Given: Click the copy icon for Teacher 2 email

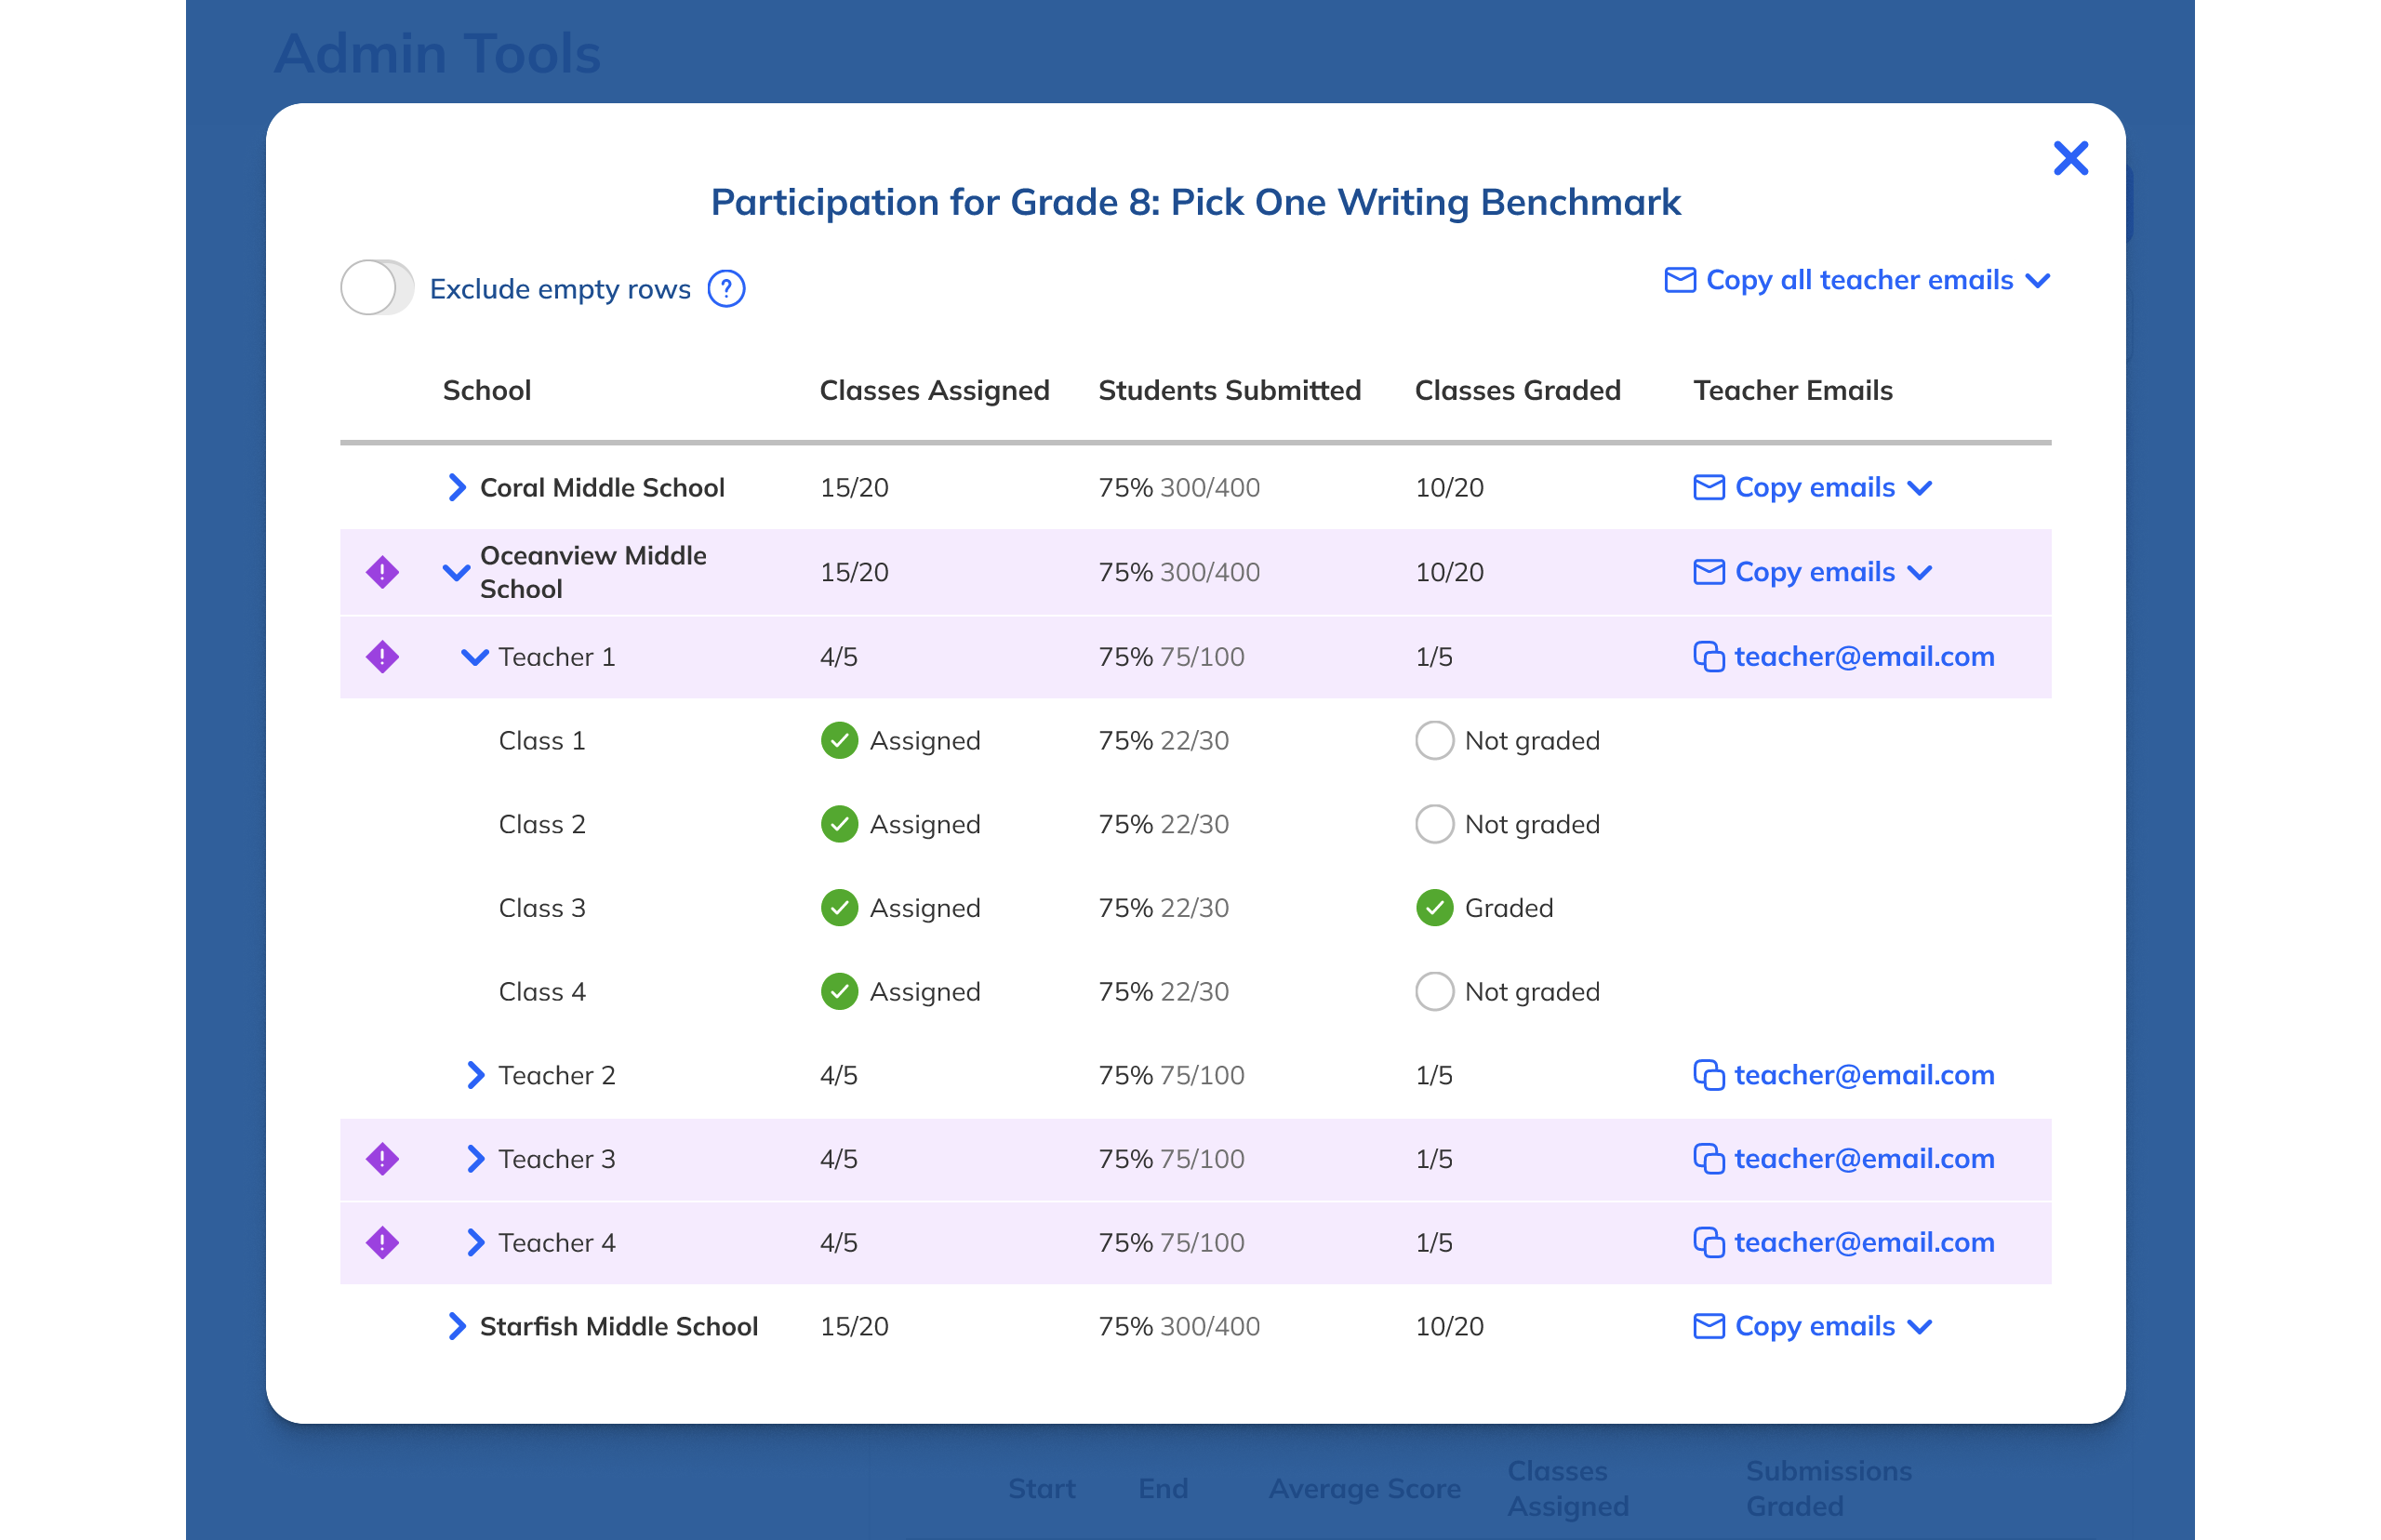Looking at the screenshot, I should [x=1708, y=1075].
